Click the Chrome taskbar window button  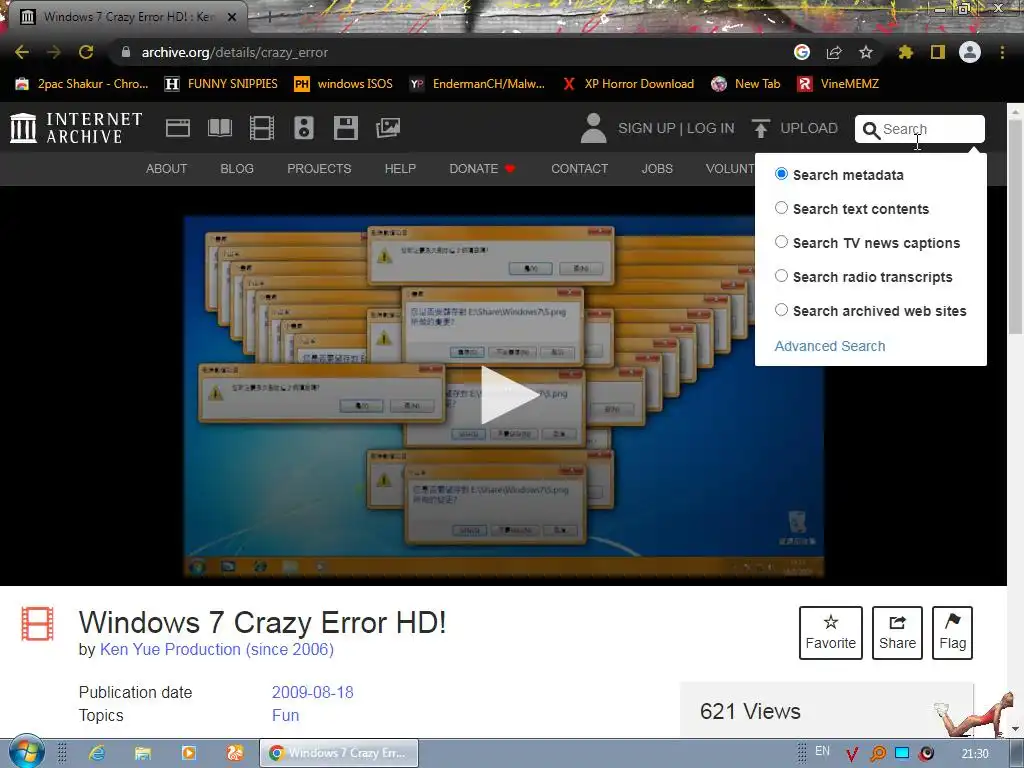click(x=339, y=753)
